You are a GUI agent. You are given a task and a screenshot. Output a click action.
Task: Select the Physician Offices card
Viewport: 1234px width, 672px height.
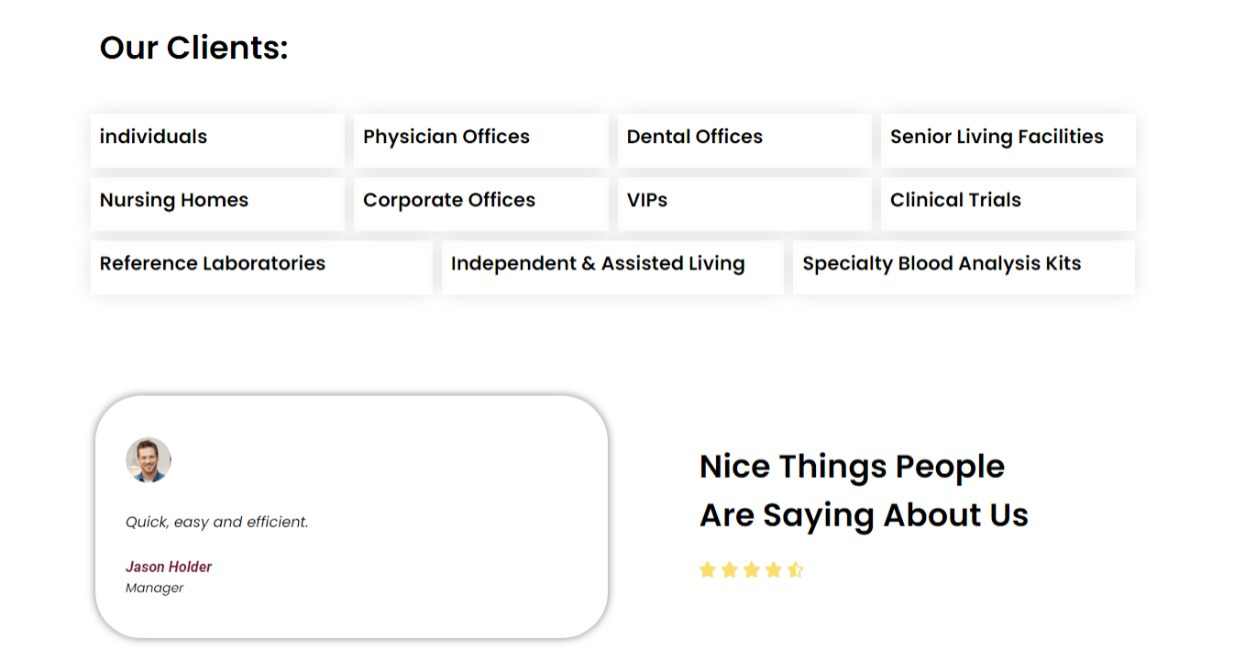tap(480, 138)
